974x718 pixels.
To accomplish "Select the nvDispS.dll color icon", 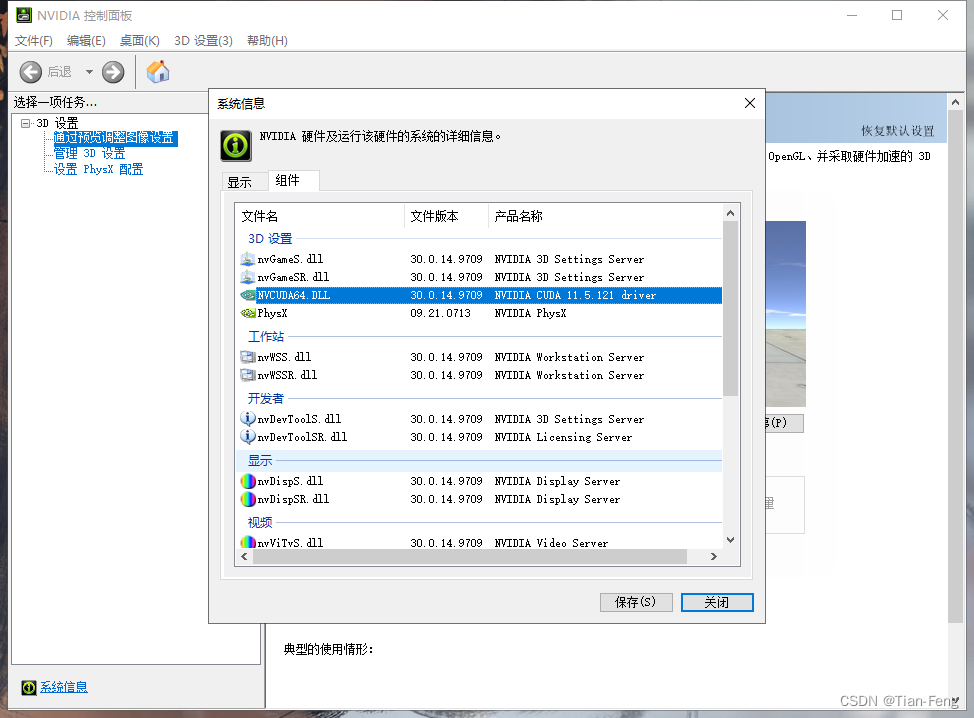I will 248,481.
